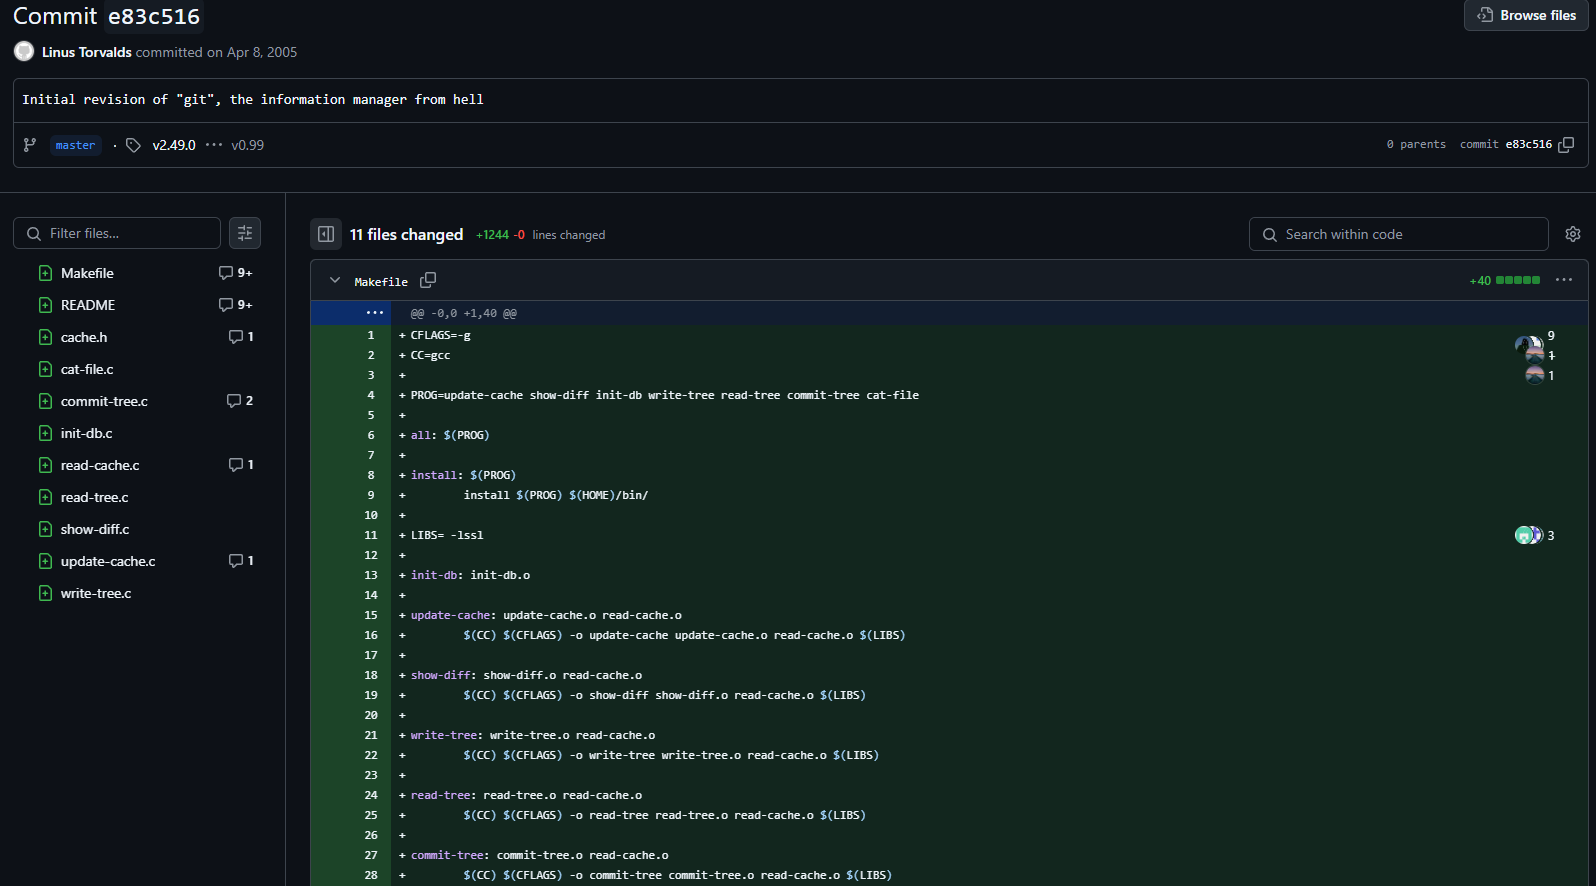Open Linus Torvalds author link
The height and width of the screenshot is (886, 1596).
[87, 52]
